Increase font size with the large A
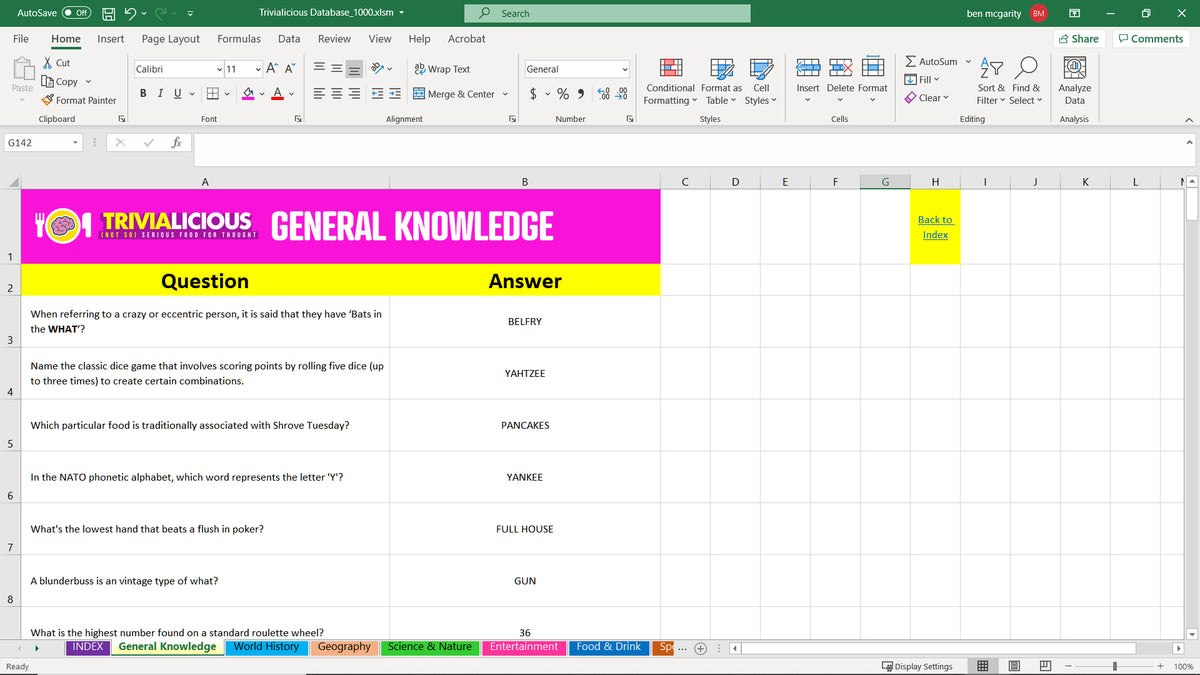The height and width of the screenshot is (675, 1200). (x=273, y=69)
